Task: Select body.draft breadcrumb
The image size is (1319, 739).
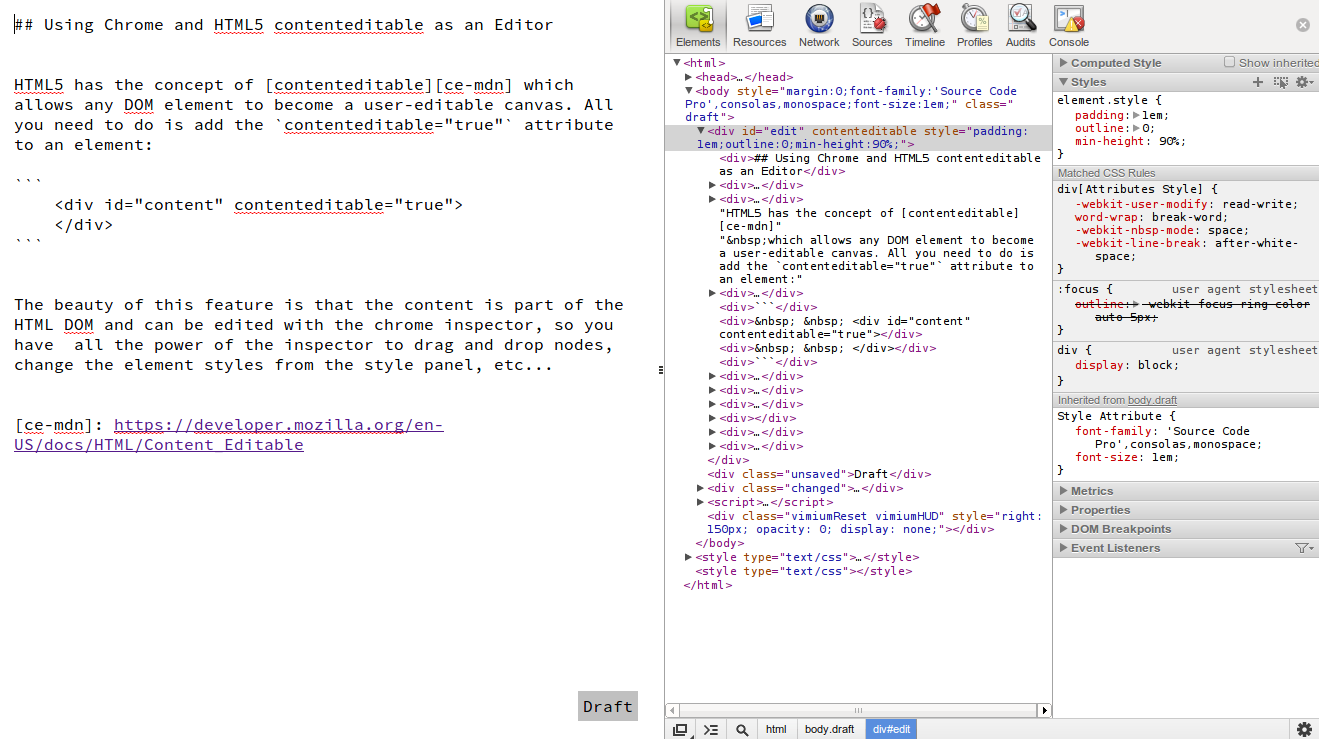Action: click(830, 730)
